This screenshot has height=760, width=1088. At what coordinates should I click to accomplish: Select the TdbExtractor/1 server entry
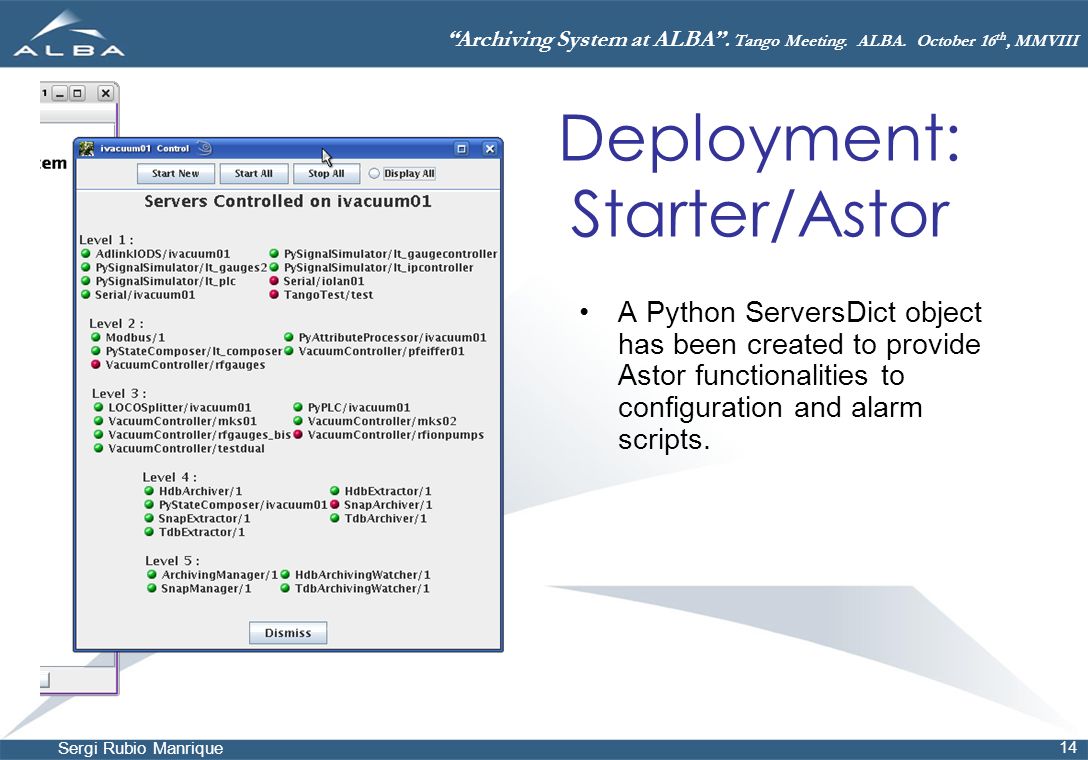click(202, 532)
